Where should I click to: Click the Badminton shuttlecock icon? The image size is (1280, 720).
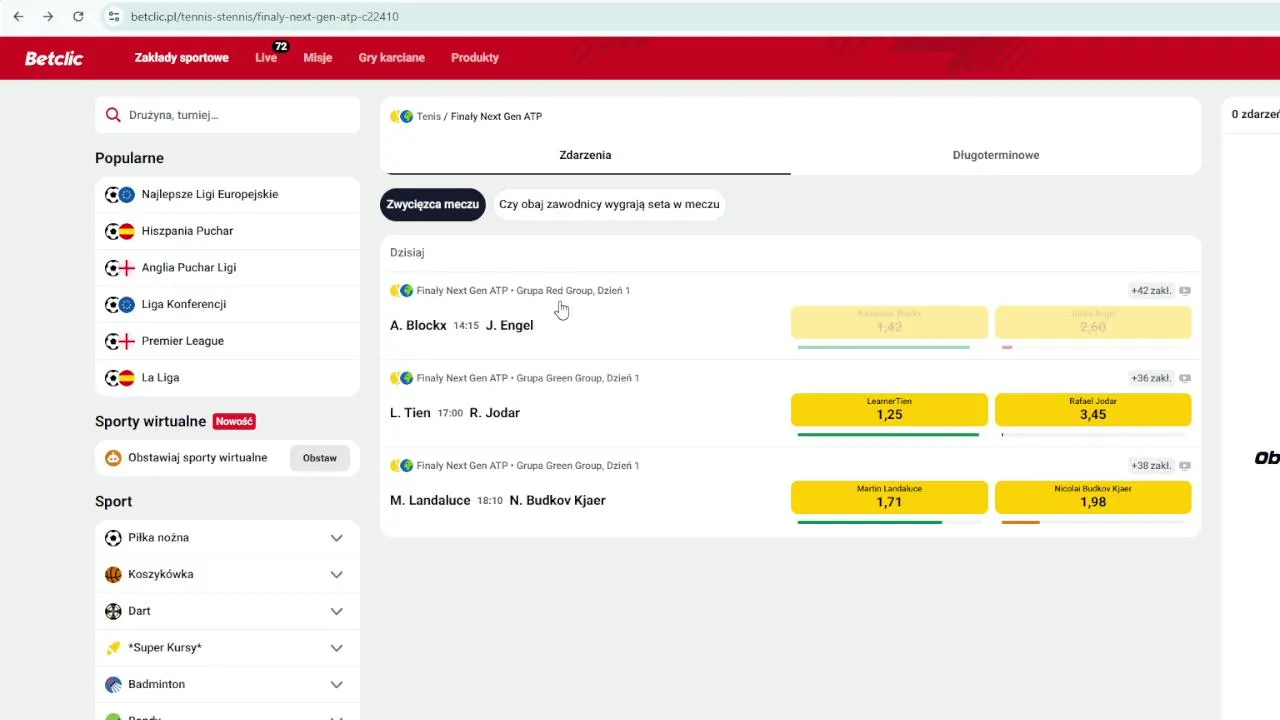click(113, 685)
